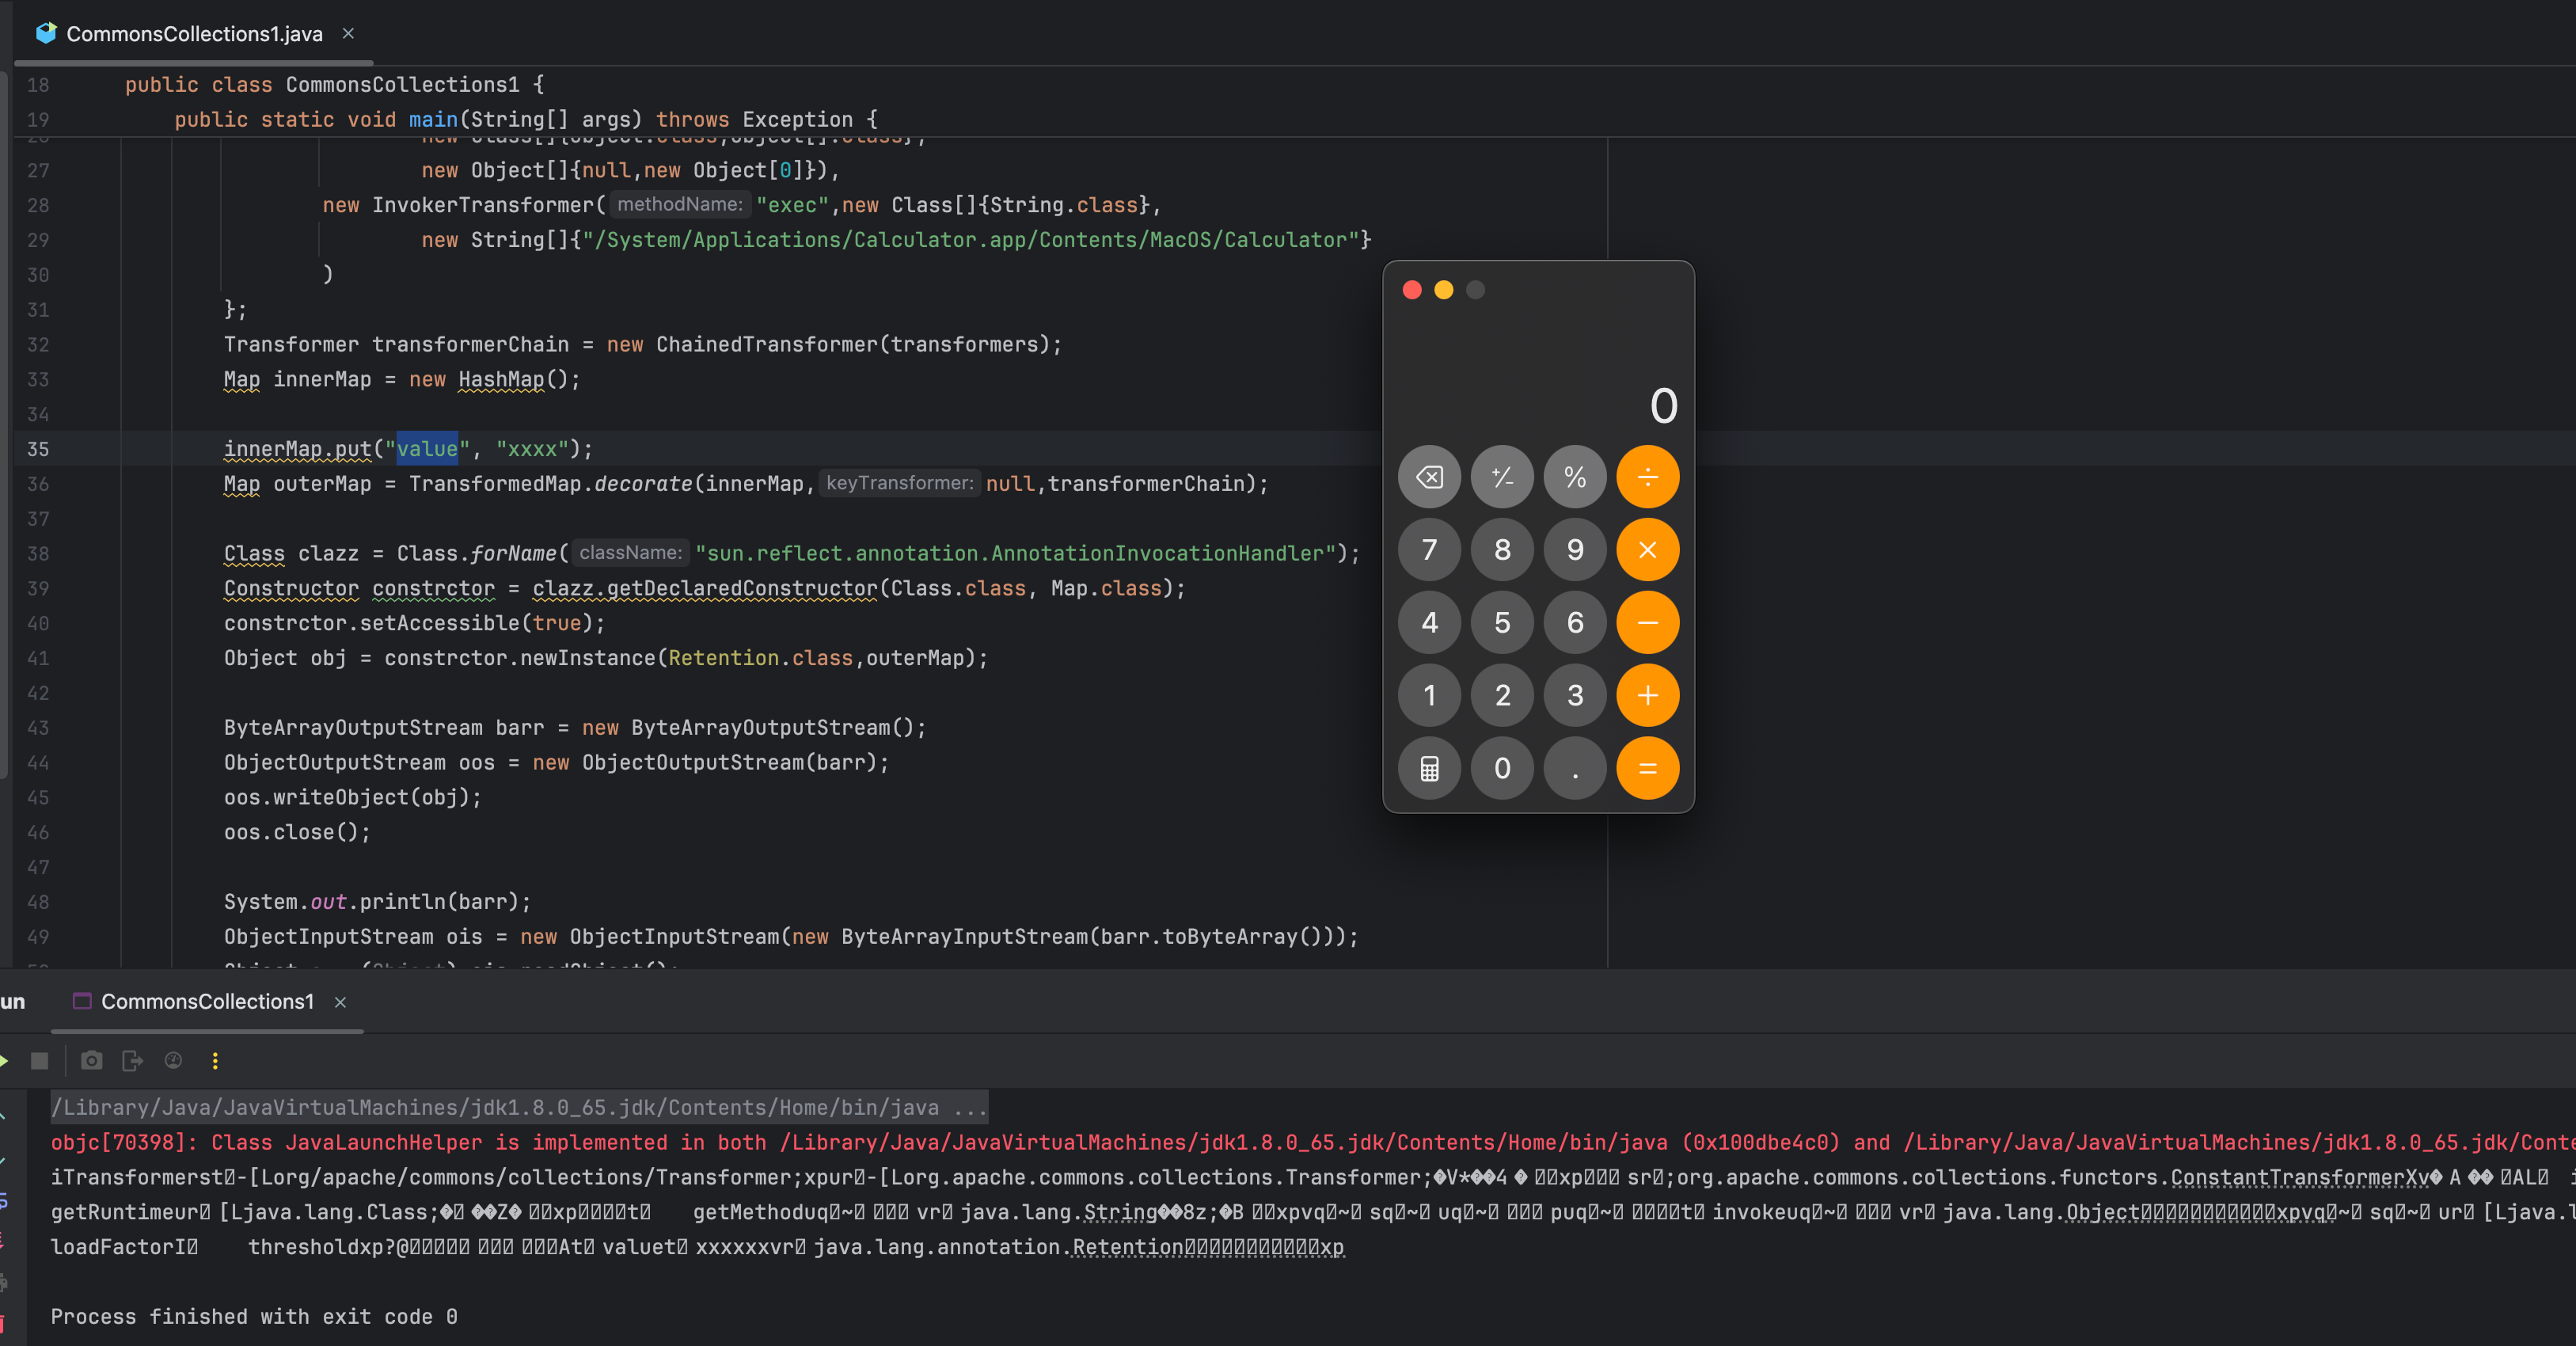Click the Calculator plus key

(1648, 695)
